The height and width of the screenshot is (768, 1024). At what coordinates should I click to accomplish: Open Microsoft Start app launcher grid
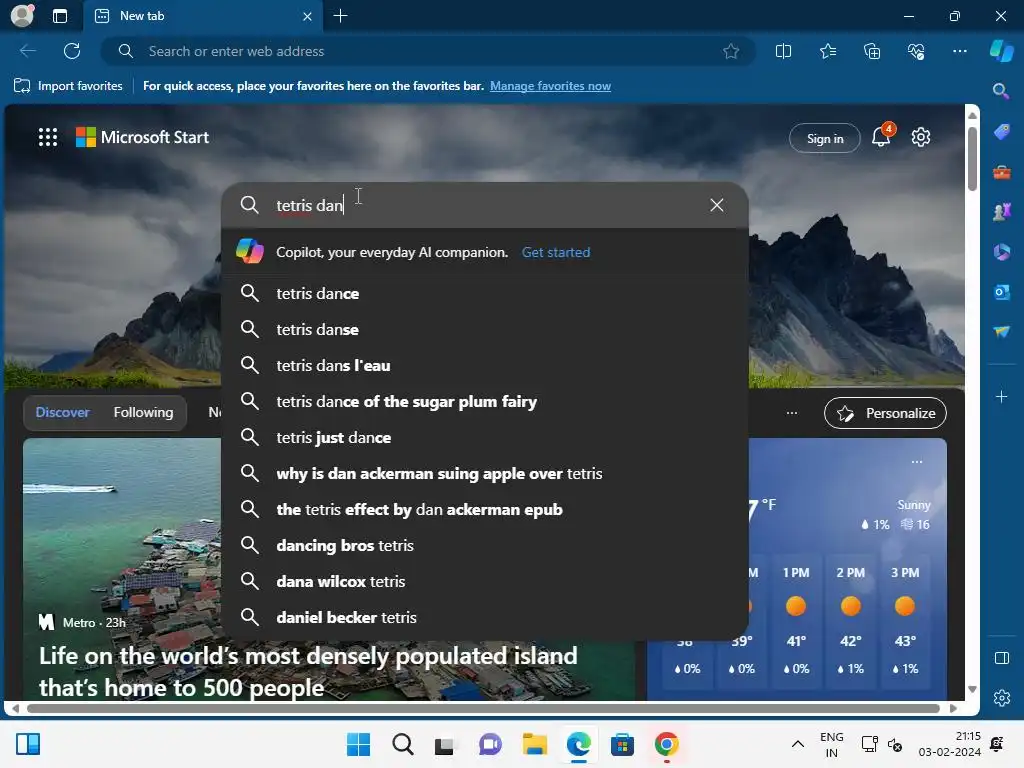(48, 137)
